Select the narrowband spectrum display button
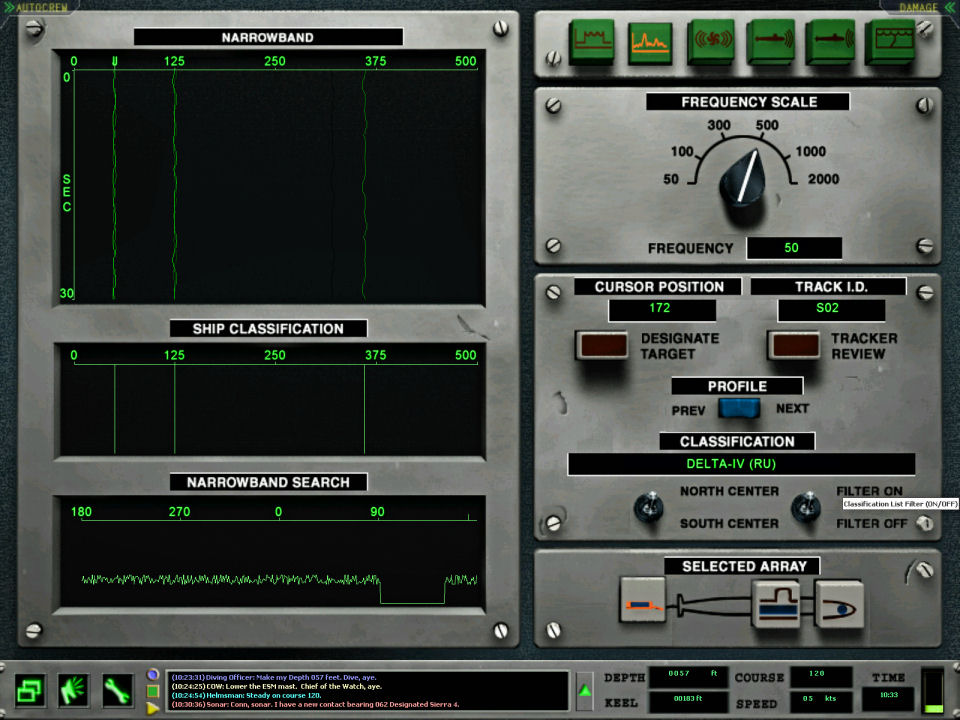This screenshot has width=960, height=720. (x=651, y=43)
